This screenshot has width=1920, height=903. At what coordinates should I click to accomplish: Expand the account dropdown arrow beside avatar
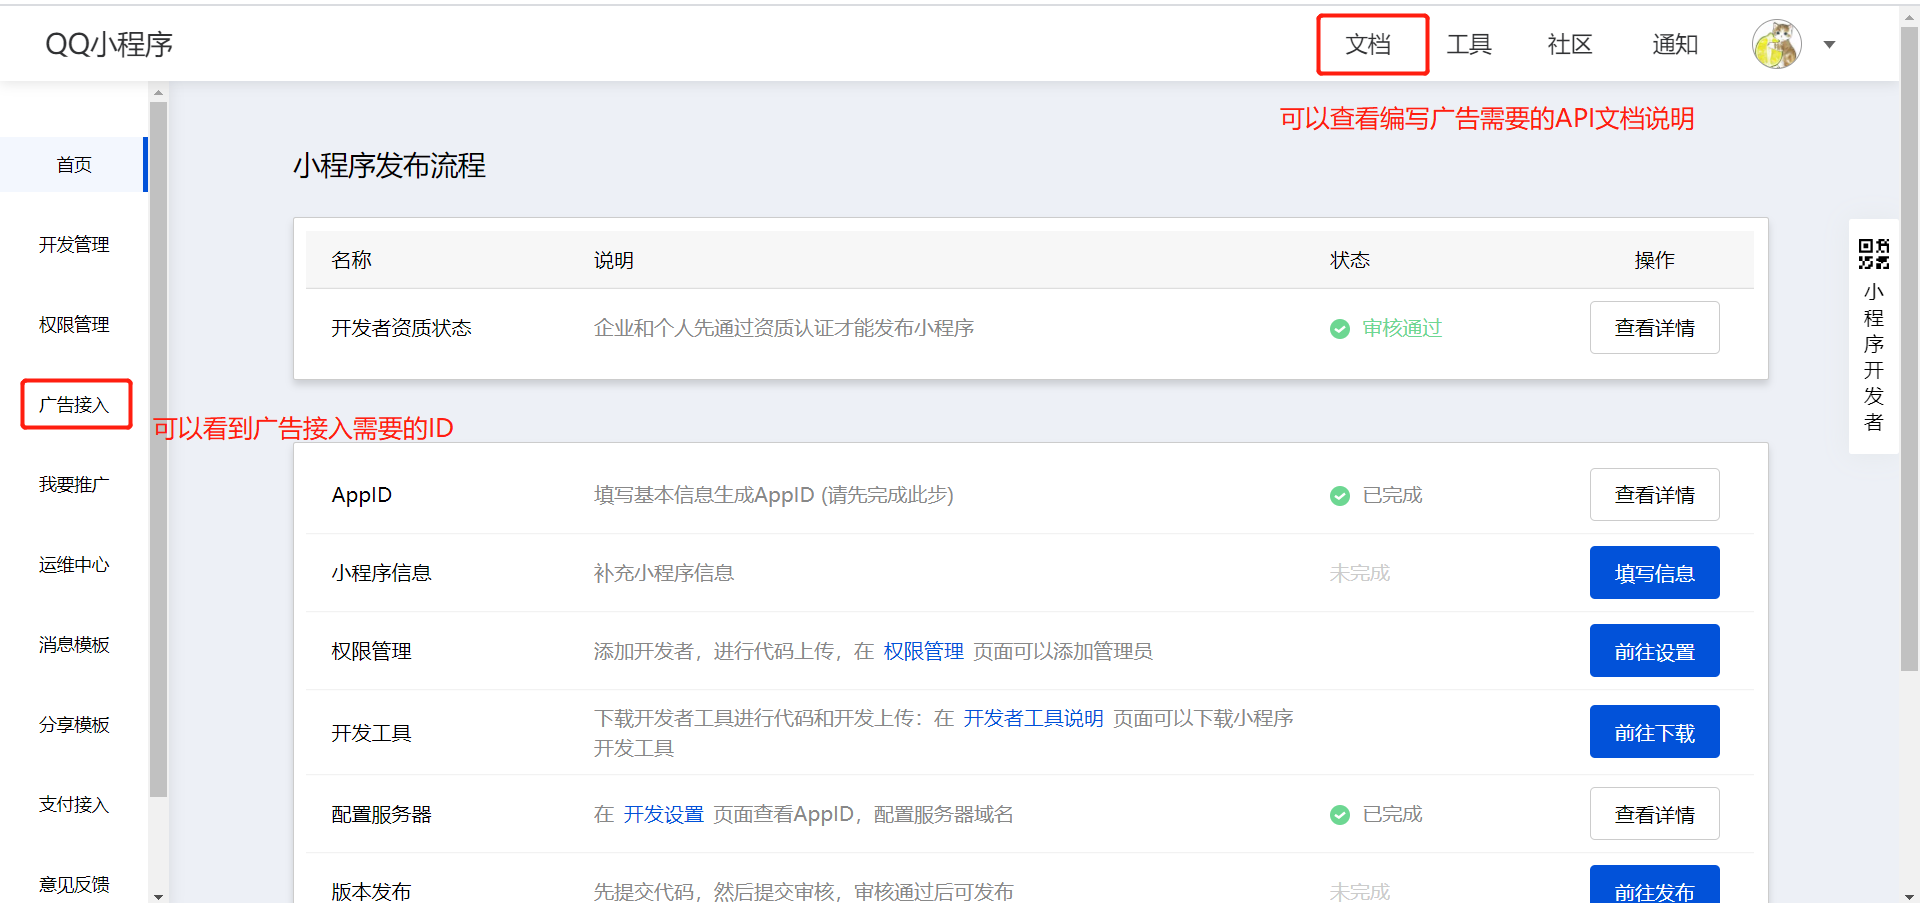click(1829, 45)
